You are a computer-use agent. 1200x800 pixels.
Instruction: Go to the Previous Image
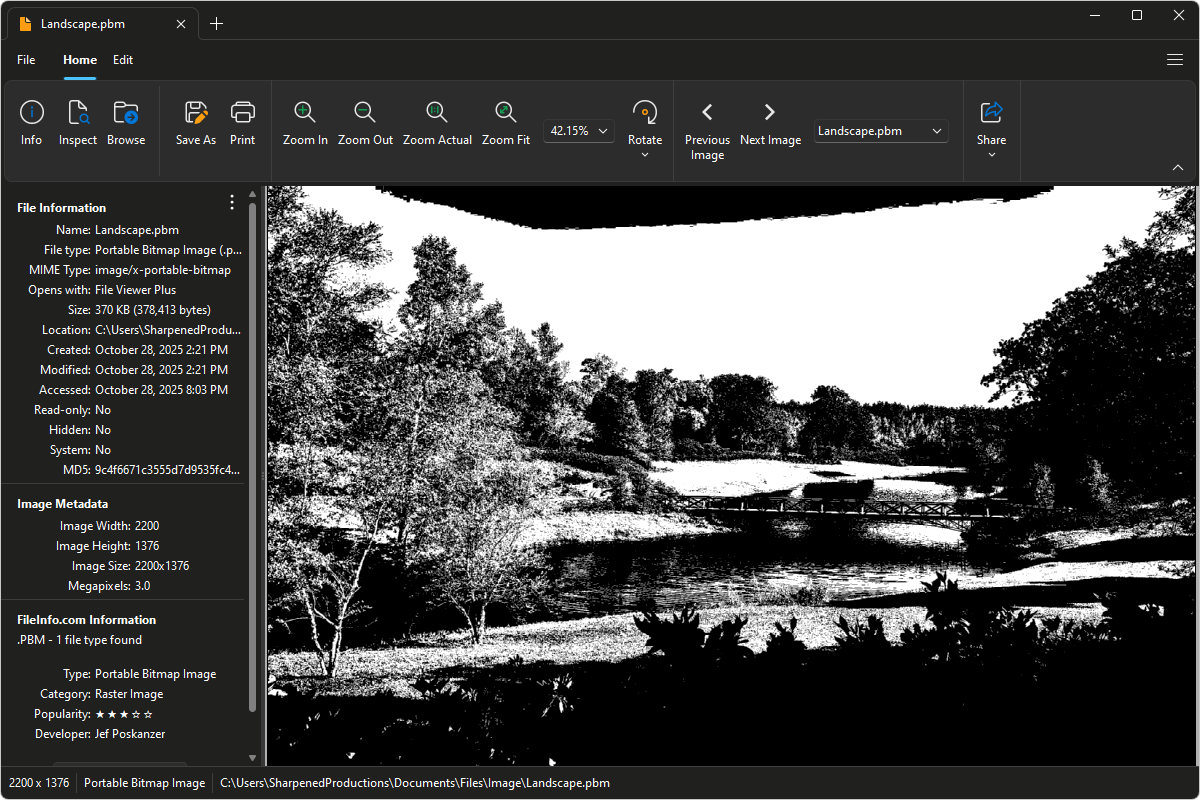point(707,112)
